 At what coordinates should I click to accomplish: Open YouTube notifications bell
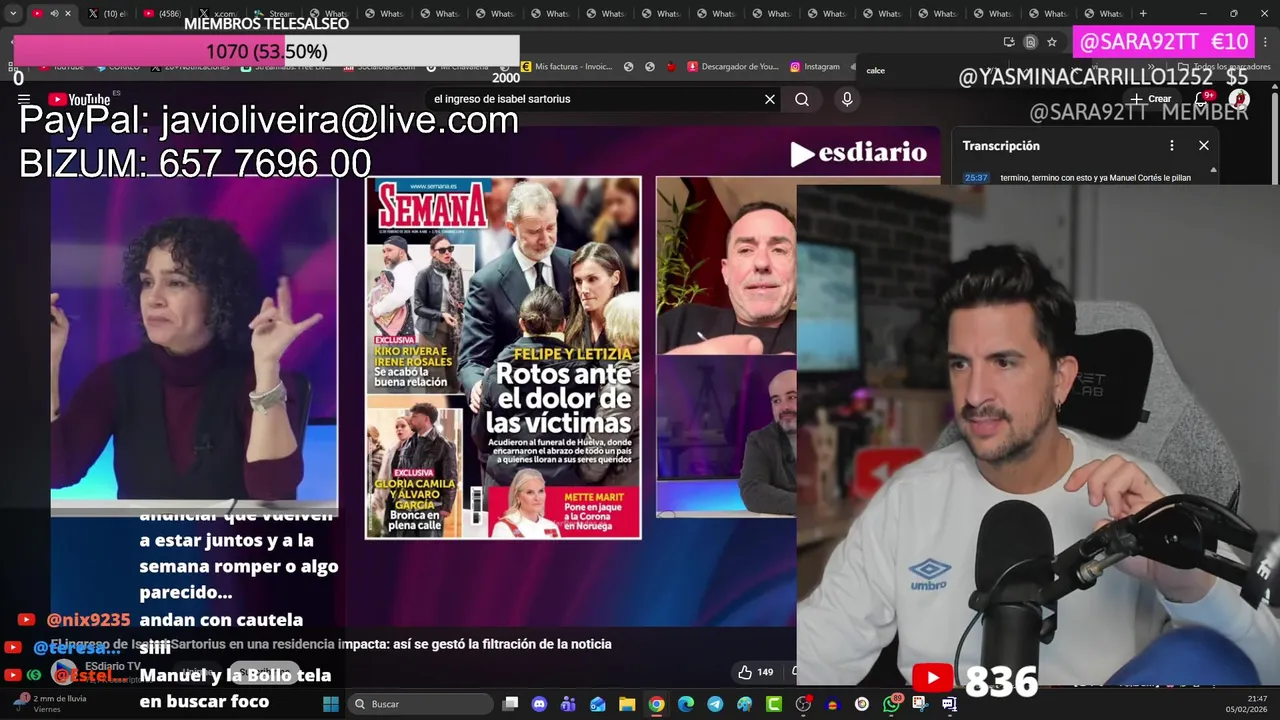[x=1203, y=99]
